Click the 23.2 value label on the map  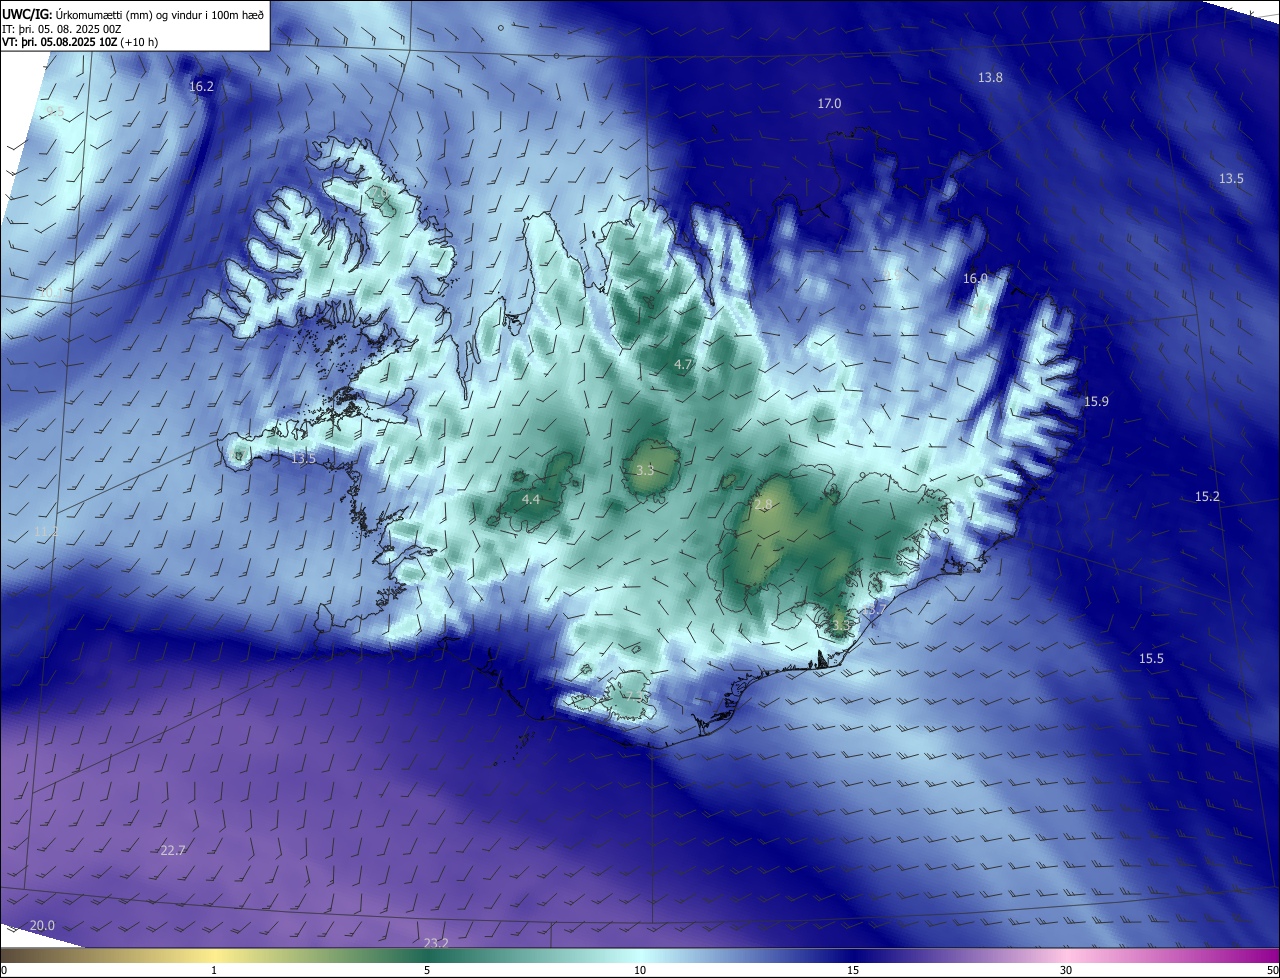pyautogui.click(x=436, y=943)
